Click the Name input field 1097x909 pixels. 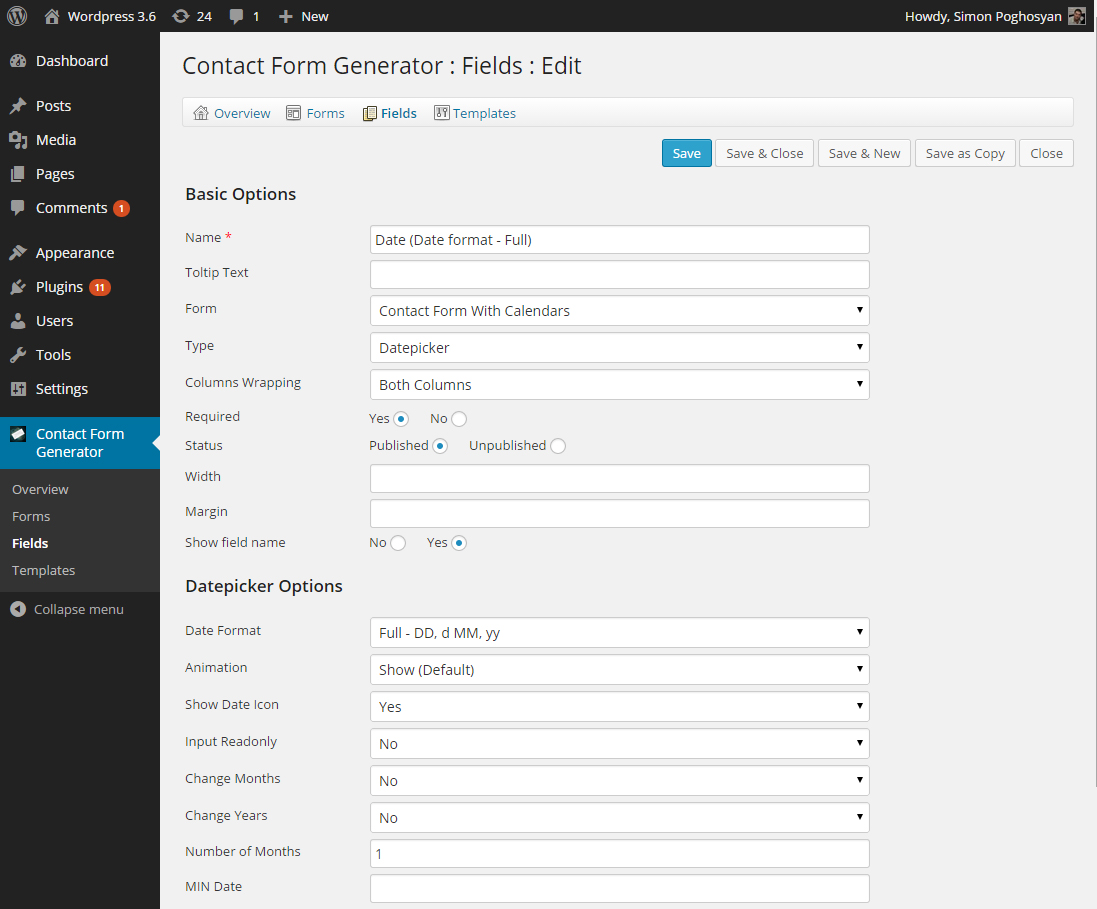click(619, 240)
